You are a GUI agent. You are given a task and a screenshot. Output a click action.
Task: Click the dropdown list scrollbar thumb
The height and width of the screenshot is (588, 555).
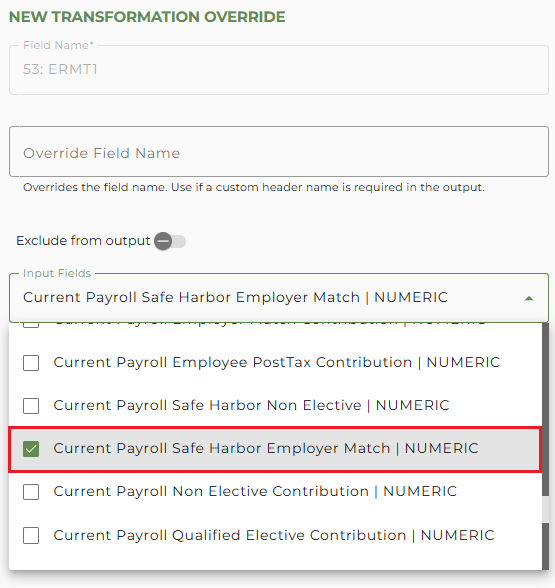pos(546,410)
